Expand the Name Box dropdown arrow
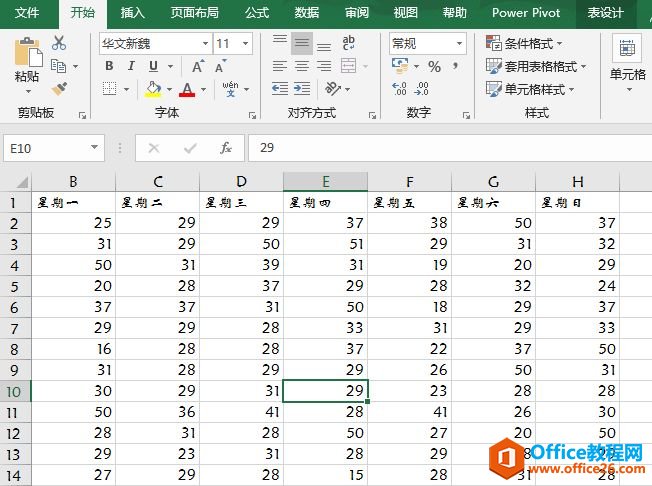The height and width of the screenshot is (486, 652). click(94, 147)
